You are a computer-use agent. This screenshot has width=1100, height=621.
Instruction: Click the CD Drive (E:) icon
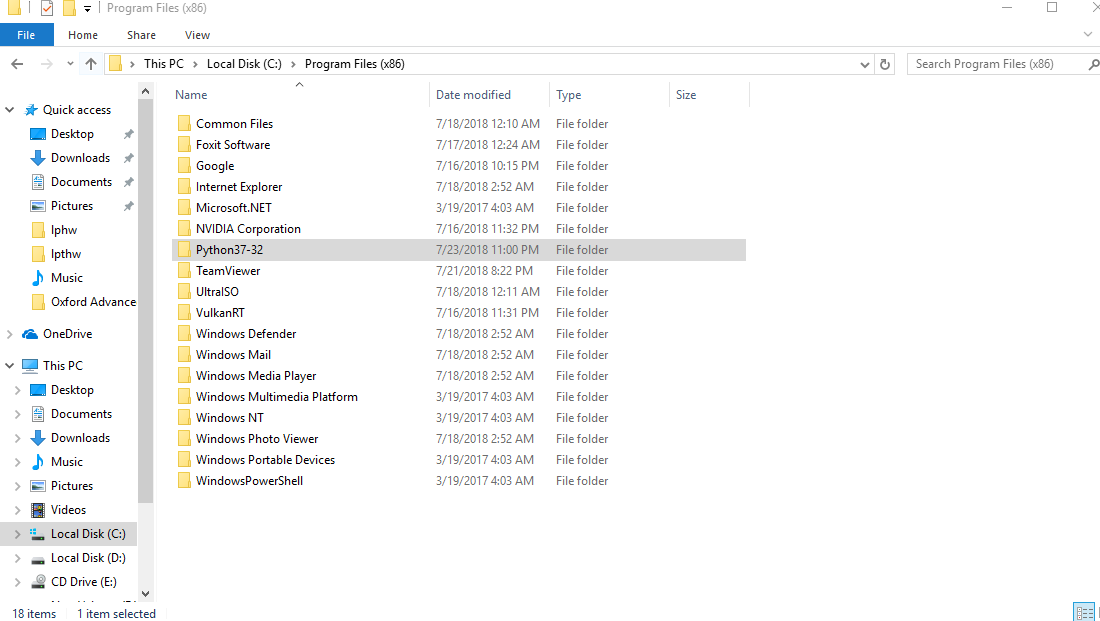[38, 582]
